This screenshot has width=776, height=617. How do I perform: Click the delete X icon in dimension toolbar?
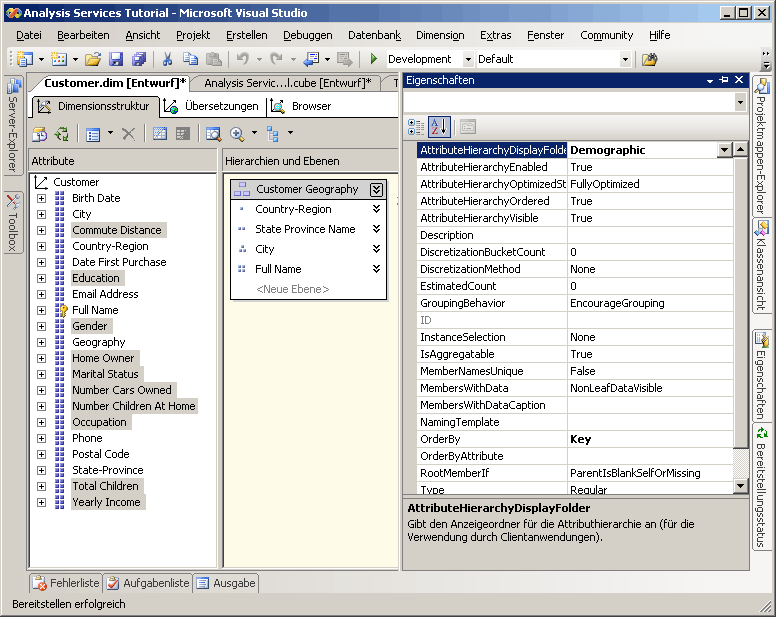coord(128,134)
